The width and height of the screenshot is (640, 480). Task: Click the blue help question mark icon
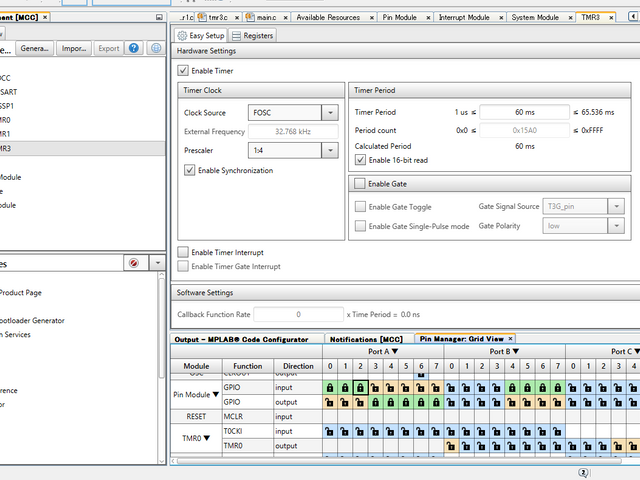136,48
